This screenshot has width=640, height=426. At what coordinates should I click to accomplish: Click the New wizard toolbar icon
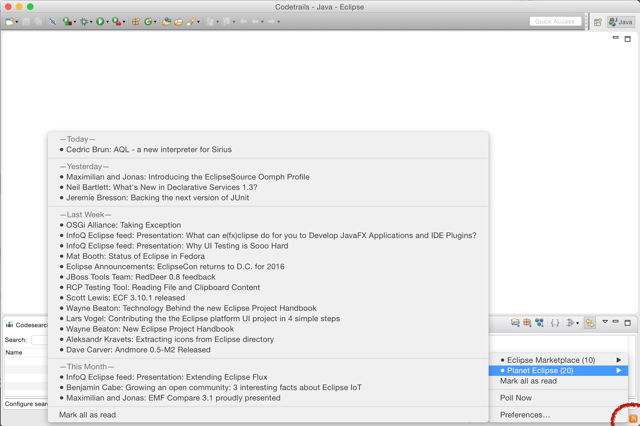tap(9, 22)
